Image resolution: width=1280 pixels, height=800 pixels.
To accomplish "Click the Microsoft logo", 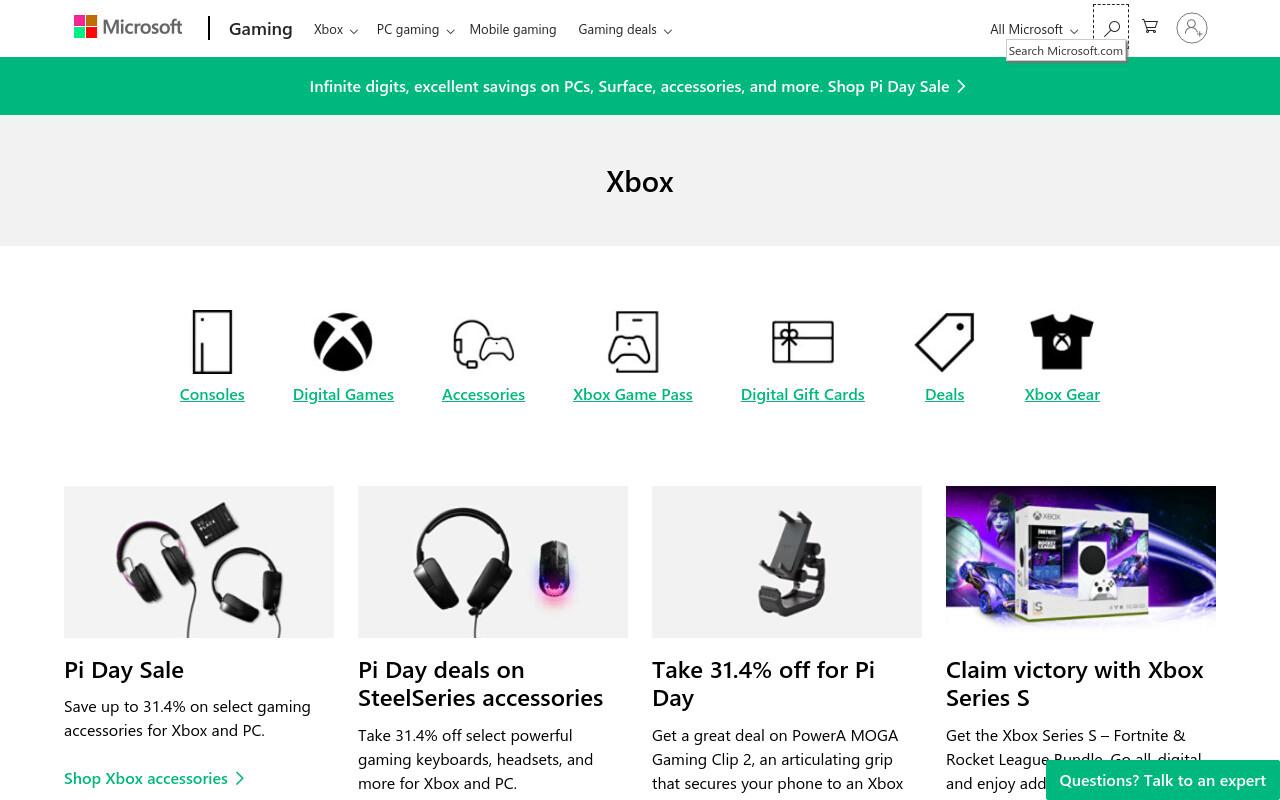I will (128, 27).
